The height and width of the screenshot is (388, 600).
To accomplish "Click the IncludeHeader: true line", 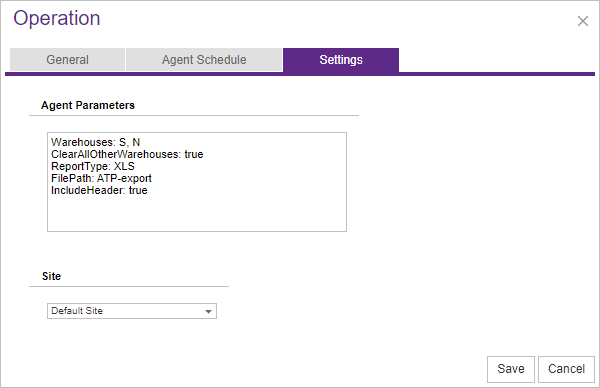I will [x=99, y=190].
